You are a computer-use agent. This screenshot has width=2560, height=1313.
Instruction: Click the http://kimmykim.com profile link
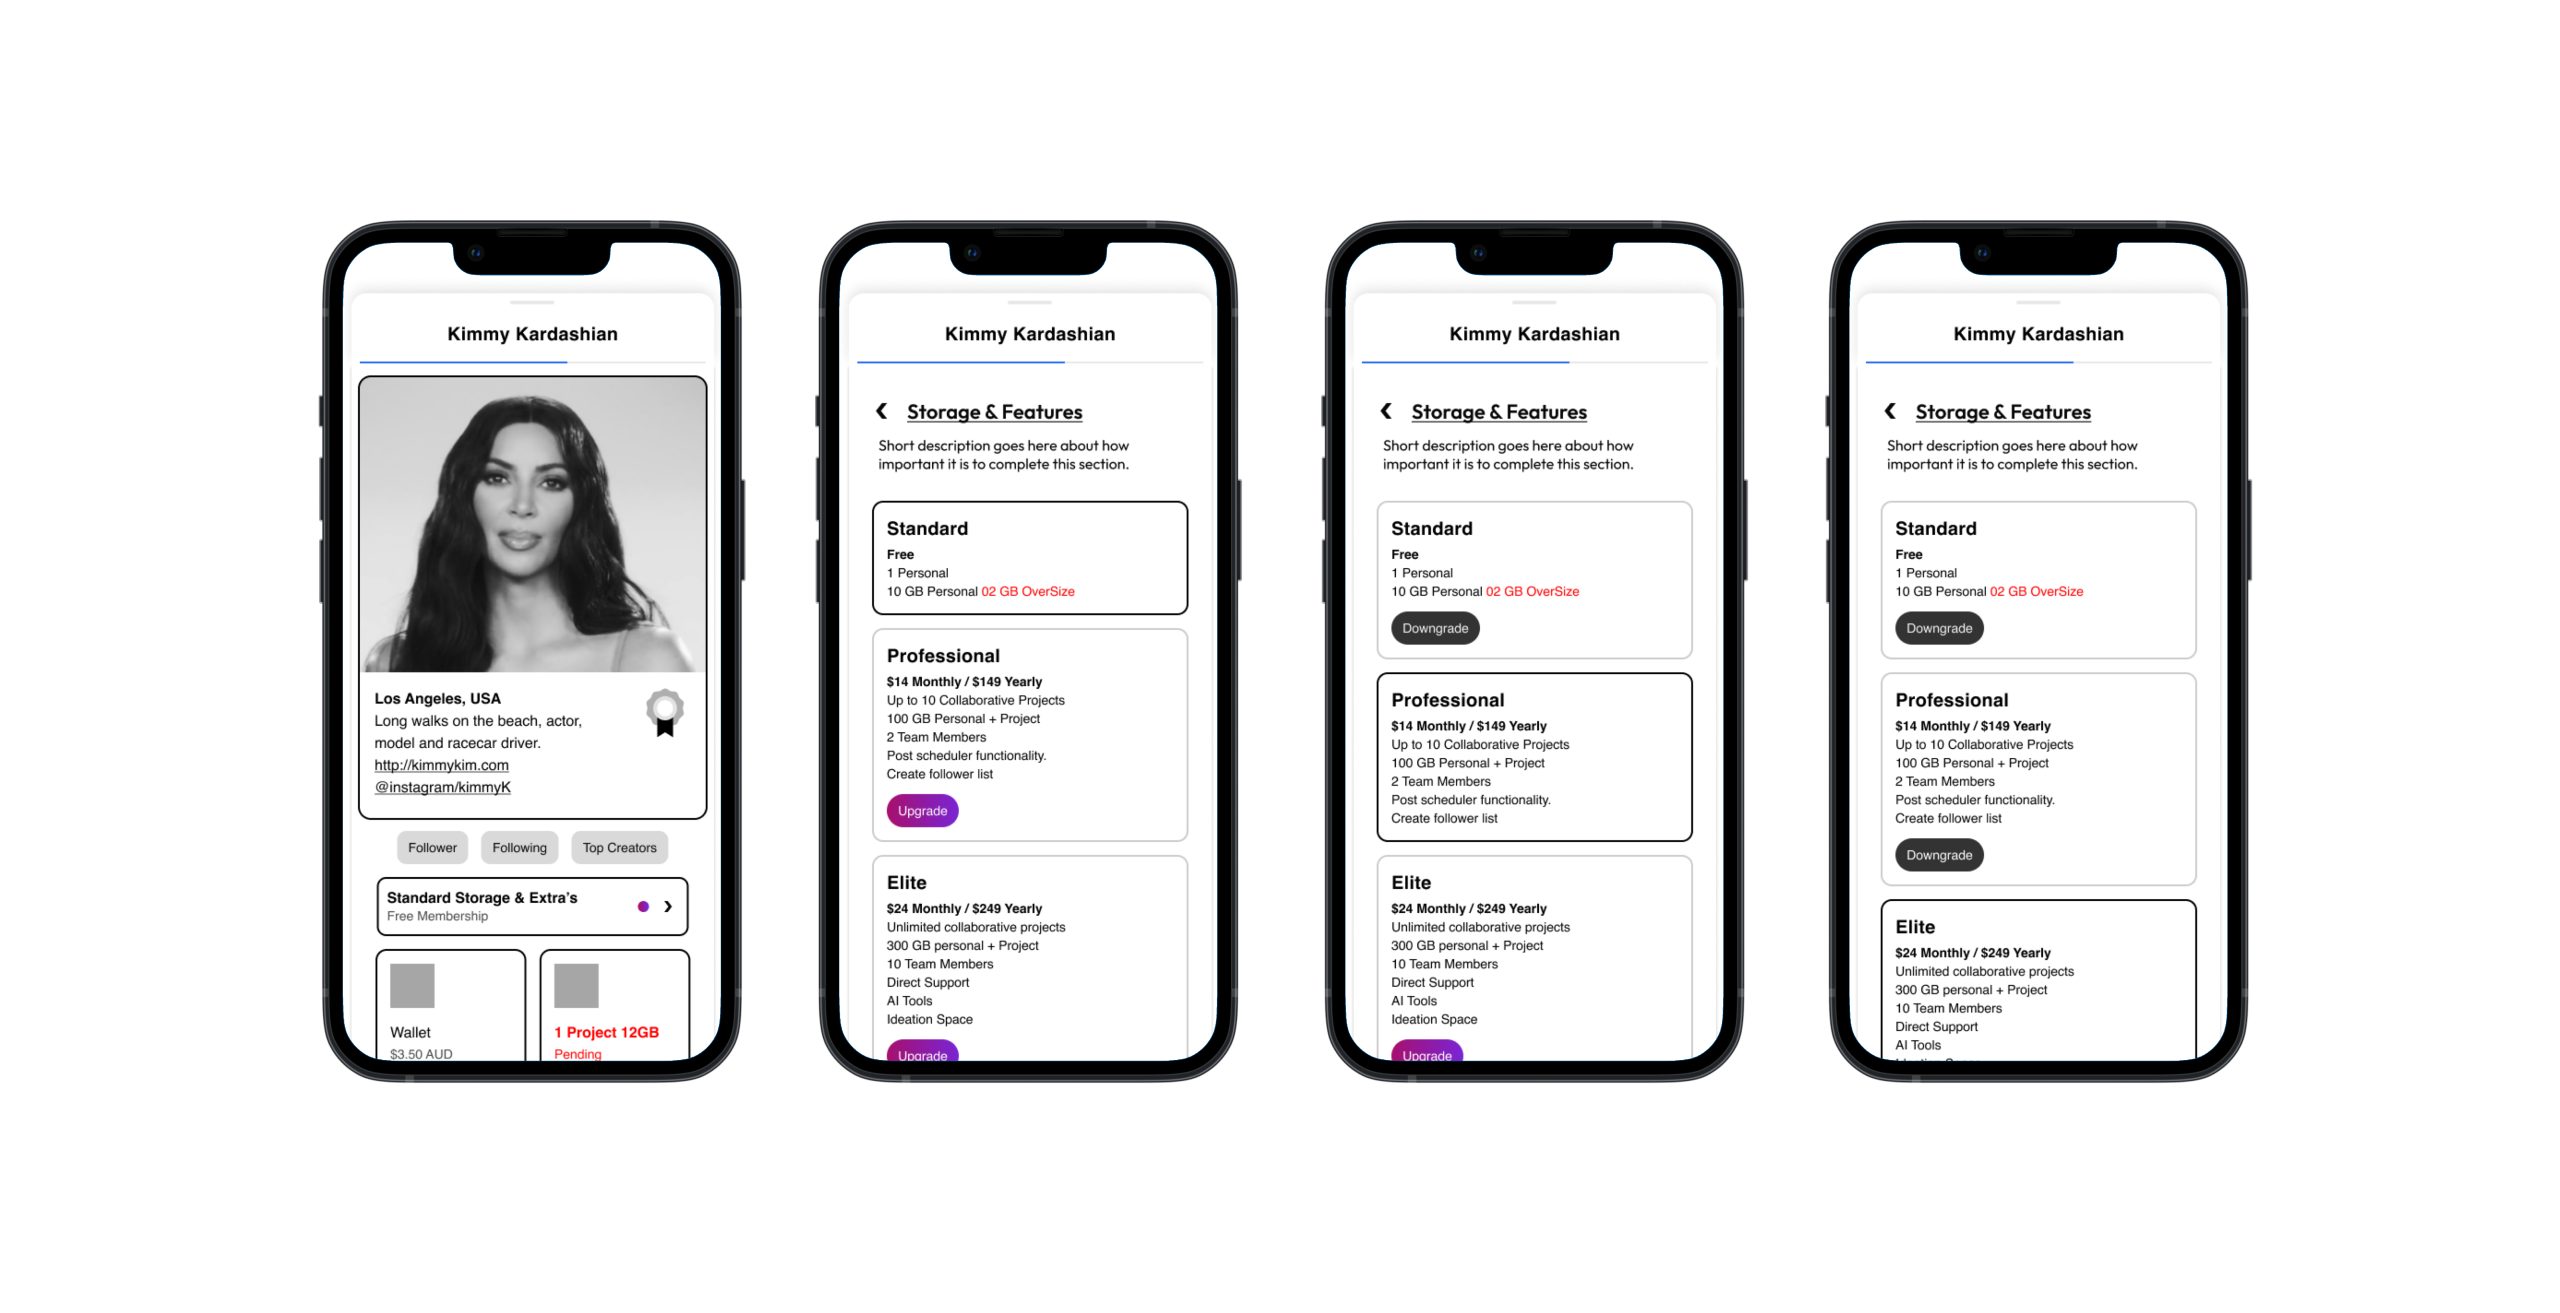[x=440, y=765]
